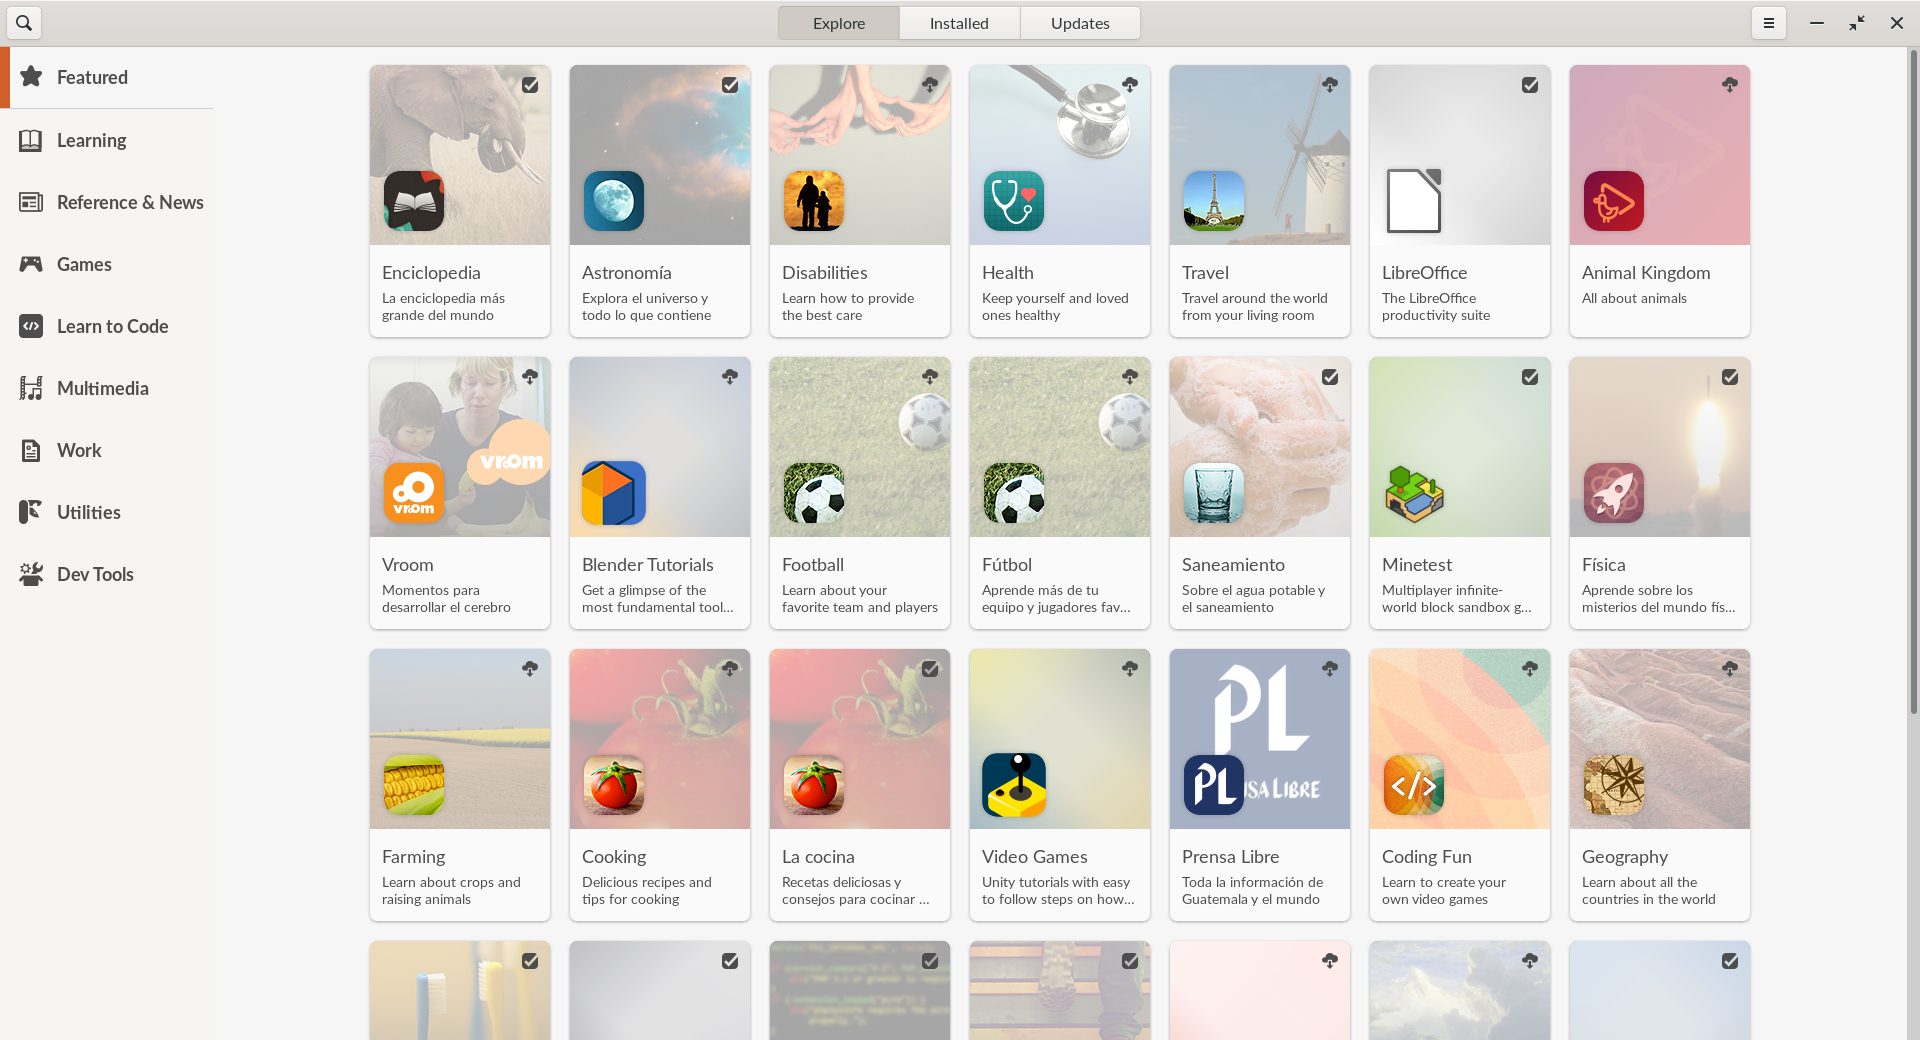Open the hamburger menu button
Image resolution: width=1920 pixels, height=1040 pixels.
point(1768,23)
